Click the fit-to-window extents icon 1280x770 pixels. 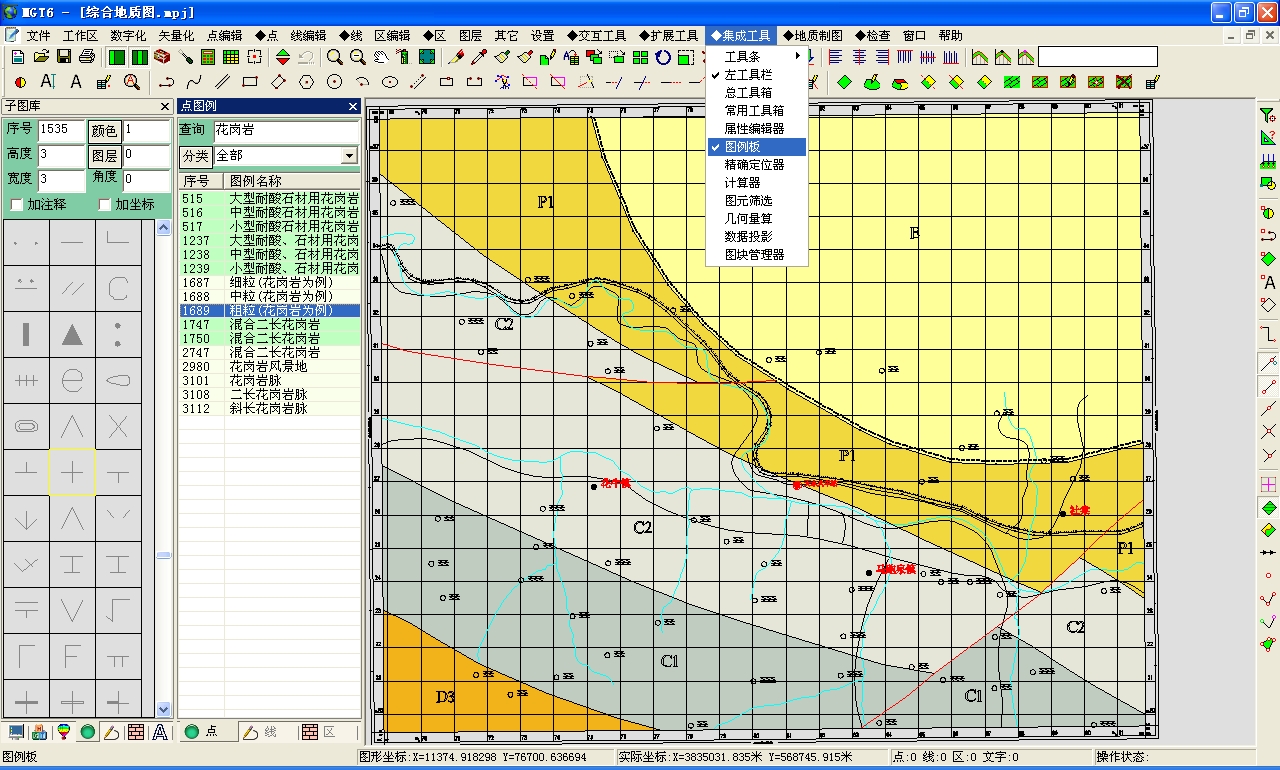tap(427, 57)
